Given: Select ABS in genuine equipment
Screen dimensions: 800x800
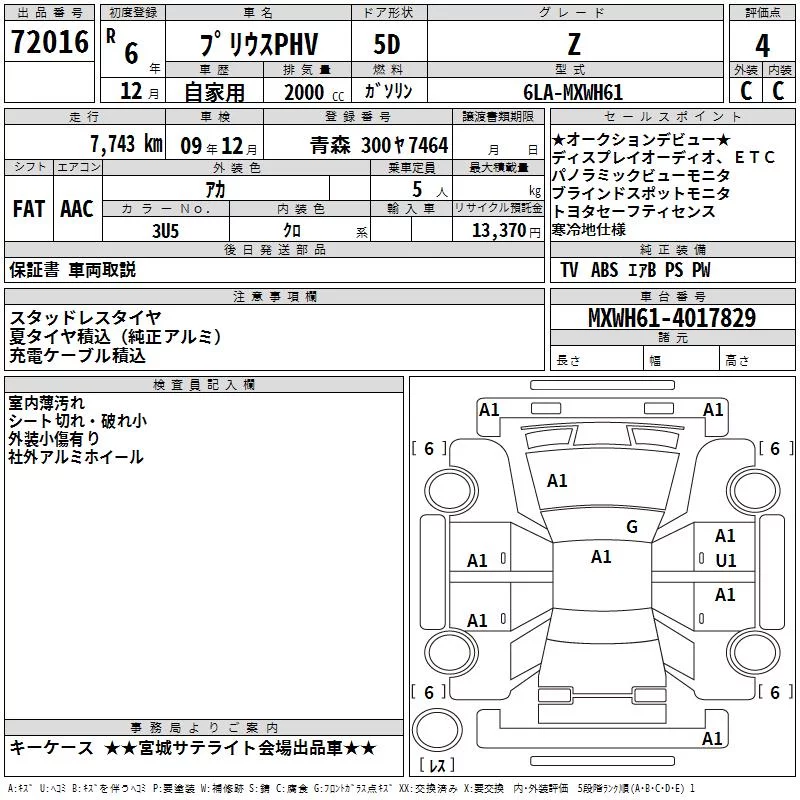Looking at the screenshot, I should [x=605, y=270].
